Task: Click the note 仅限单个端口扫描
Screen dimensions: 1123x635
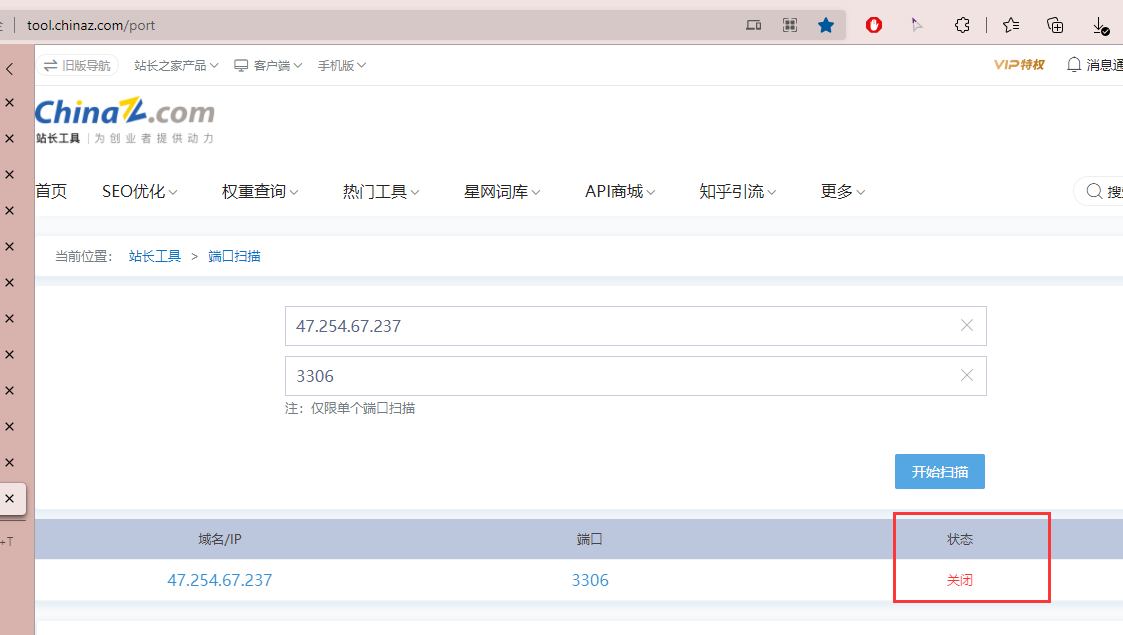Action: 362,408
